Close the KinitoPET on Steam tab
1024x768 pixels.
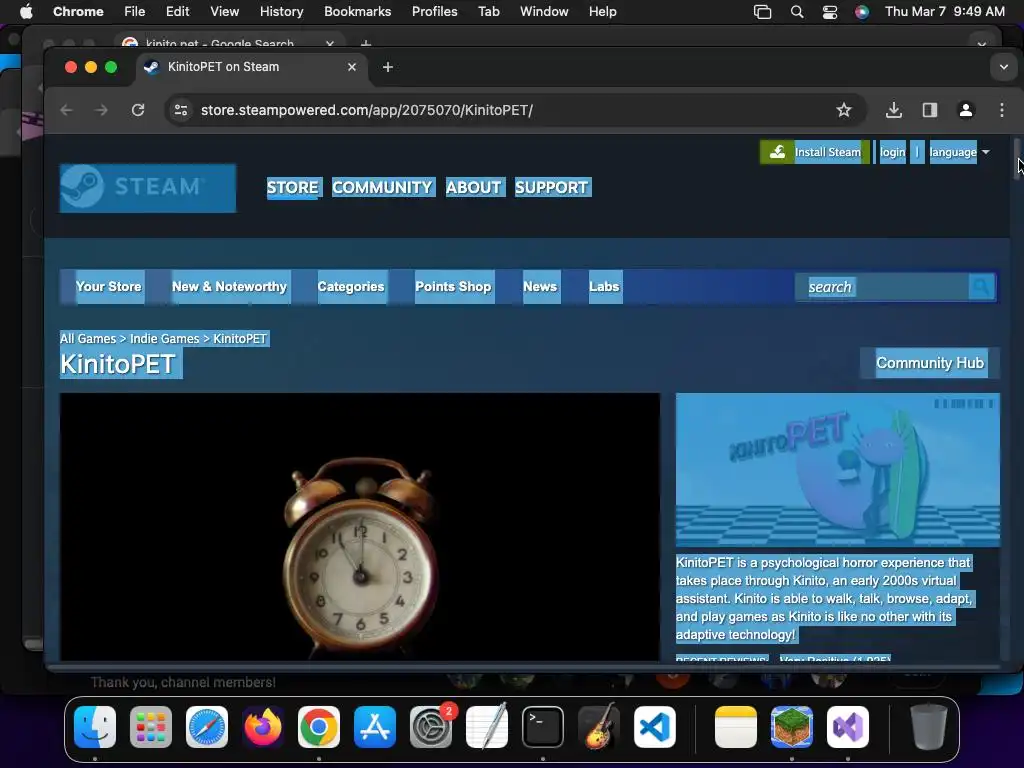point(352,67)
